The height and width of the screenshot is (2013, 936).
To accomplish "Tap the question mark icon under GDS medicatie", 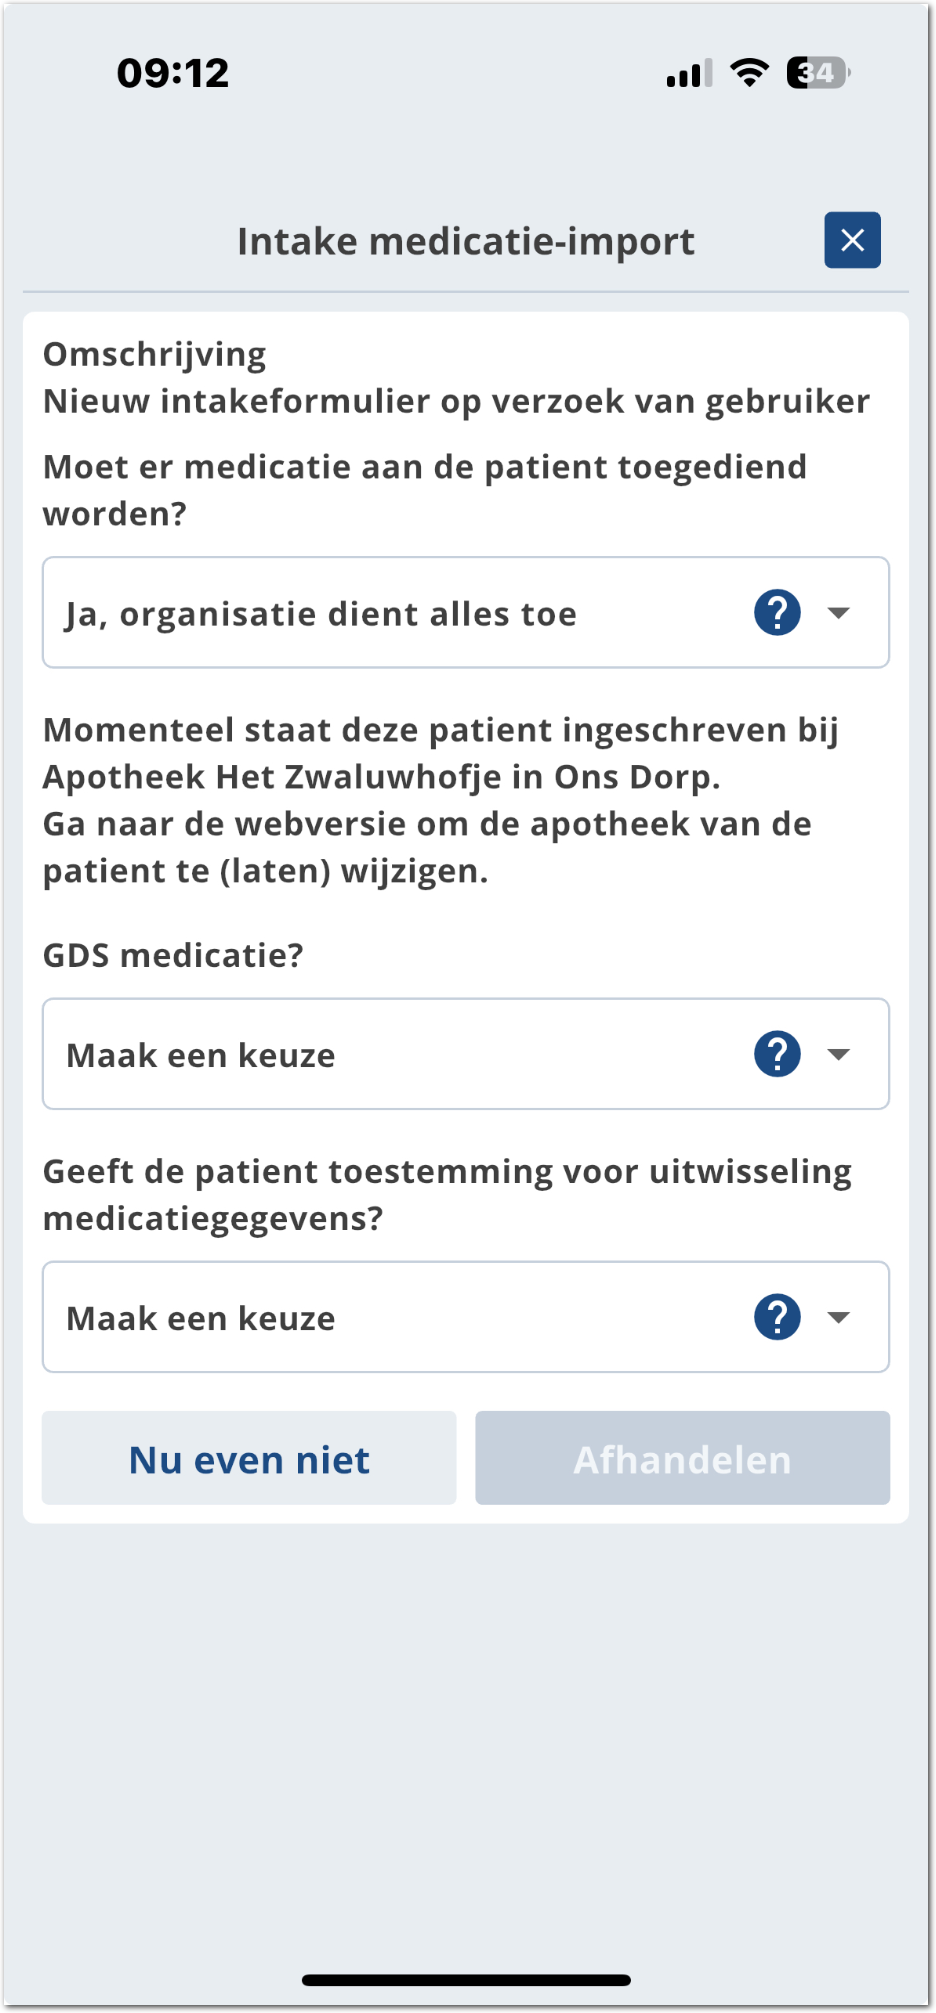I will tap(777, 1054).
